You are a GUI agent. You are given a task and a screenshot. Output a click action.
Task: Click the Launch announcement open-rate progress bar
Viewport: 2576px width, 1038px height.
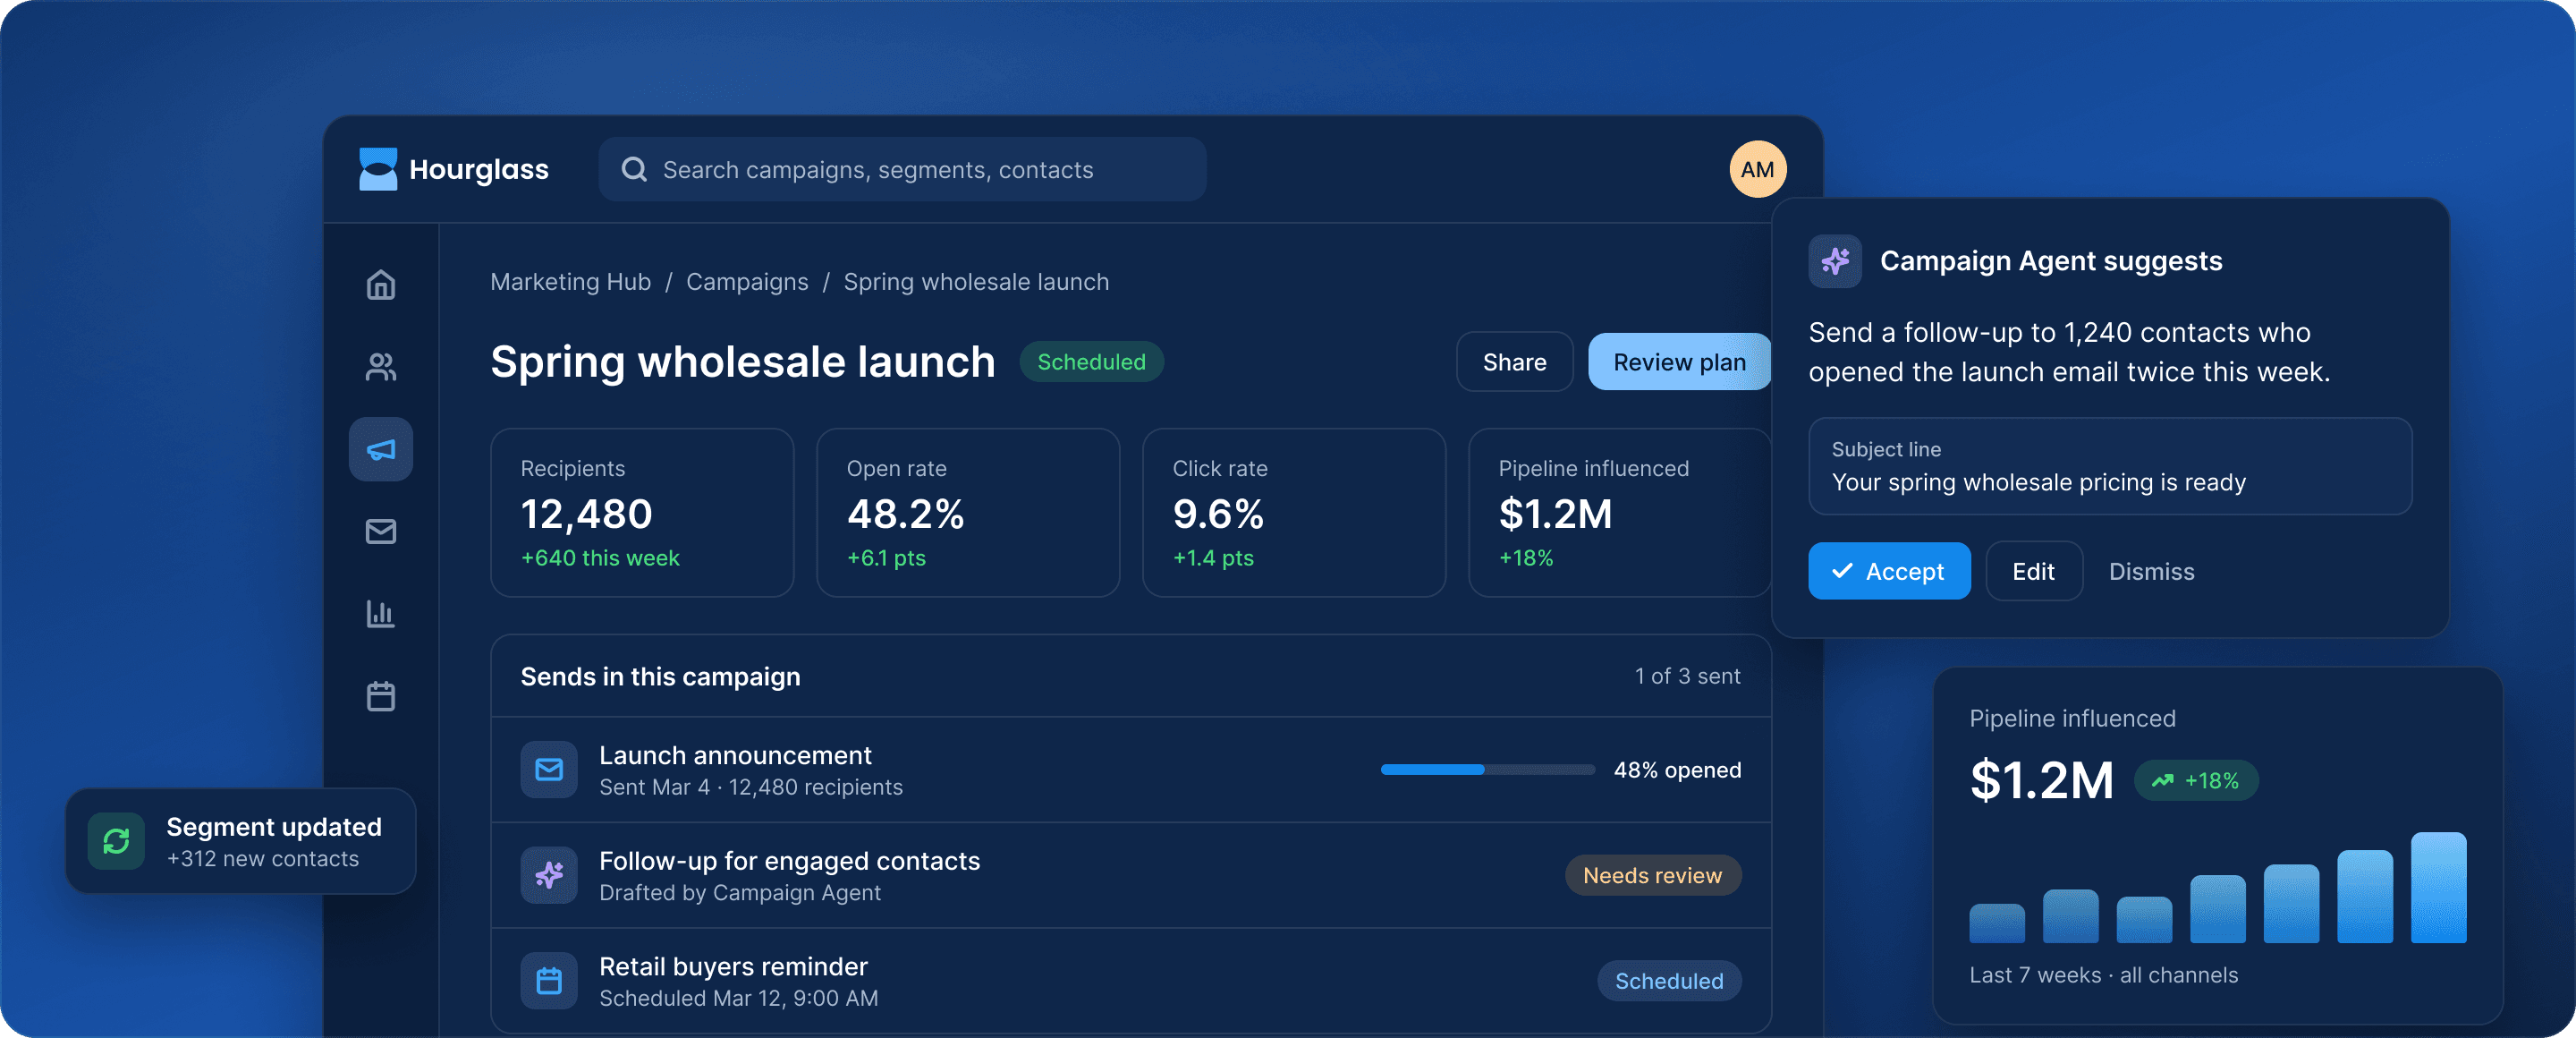point(1487,769)
